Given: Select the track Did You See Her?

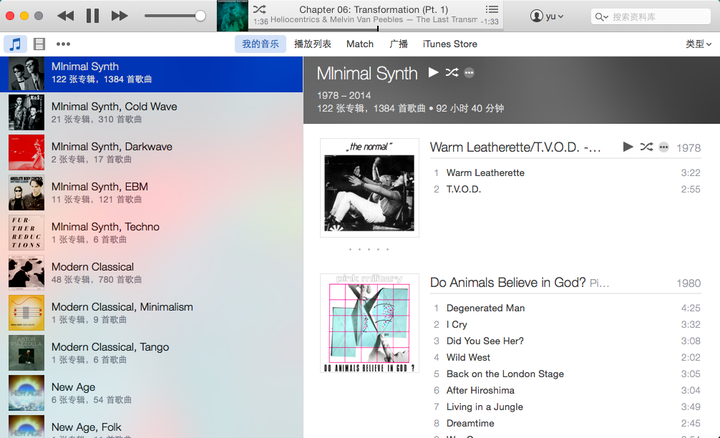Looking at the screenshot, I should tap(485, 341).
